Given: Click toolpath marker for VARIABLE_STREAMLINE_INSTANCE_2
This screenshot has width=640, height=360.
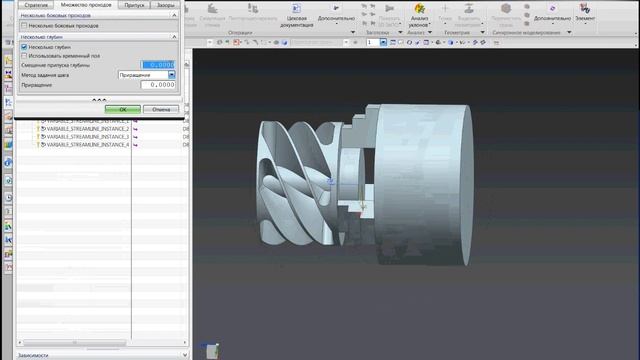Looking at the screenshot, I should (135, 129).
